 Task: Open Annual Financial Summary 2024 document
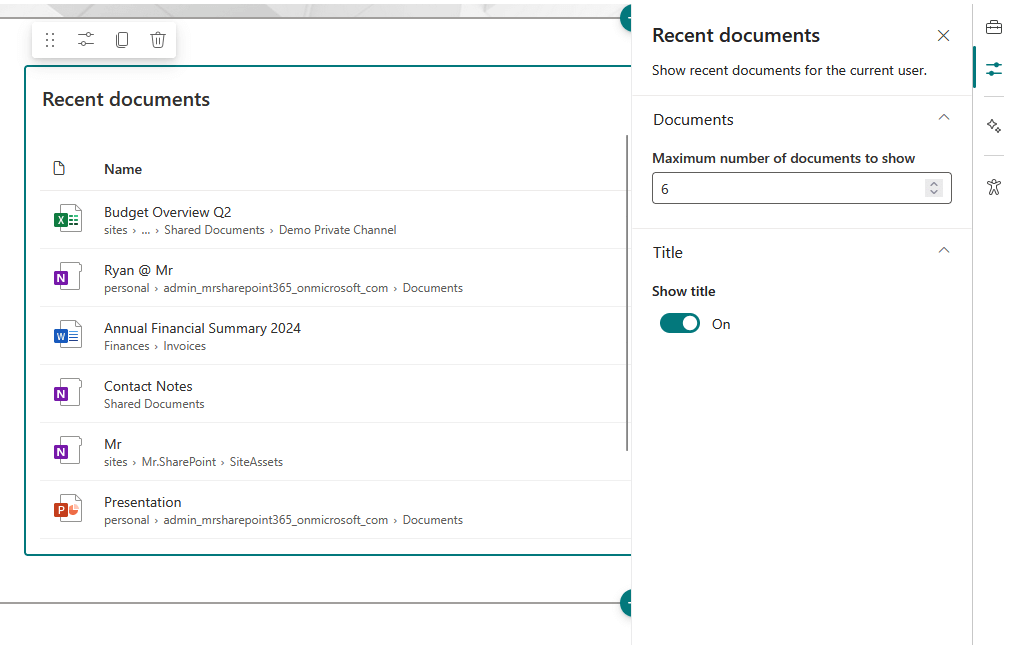203,328
